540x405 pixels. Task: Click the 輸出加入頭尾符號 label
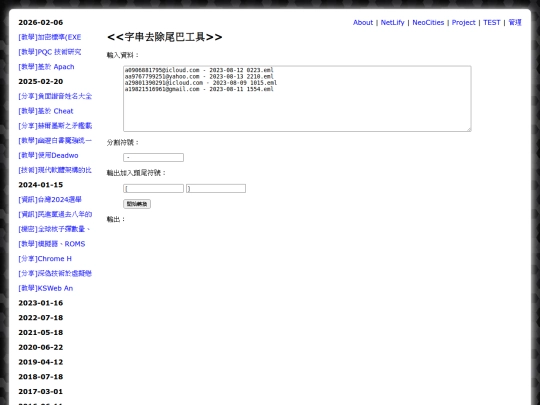pyautogui.click(x=136, y=173)
